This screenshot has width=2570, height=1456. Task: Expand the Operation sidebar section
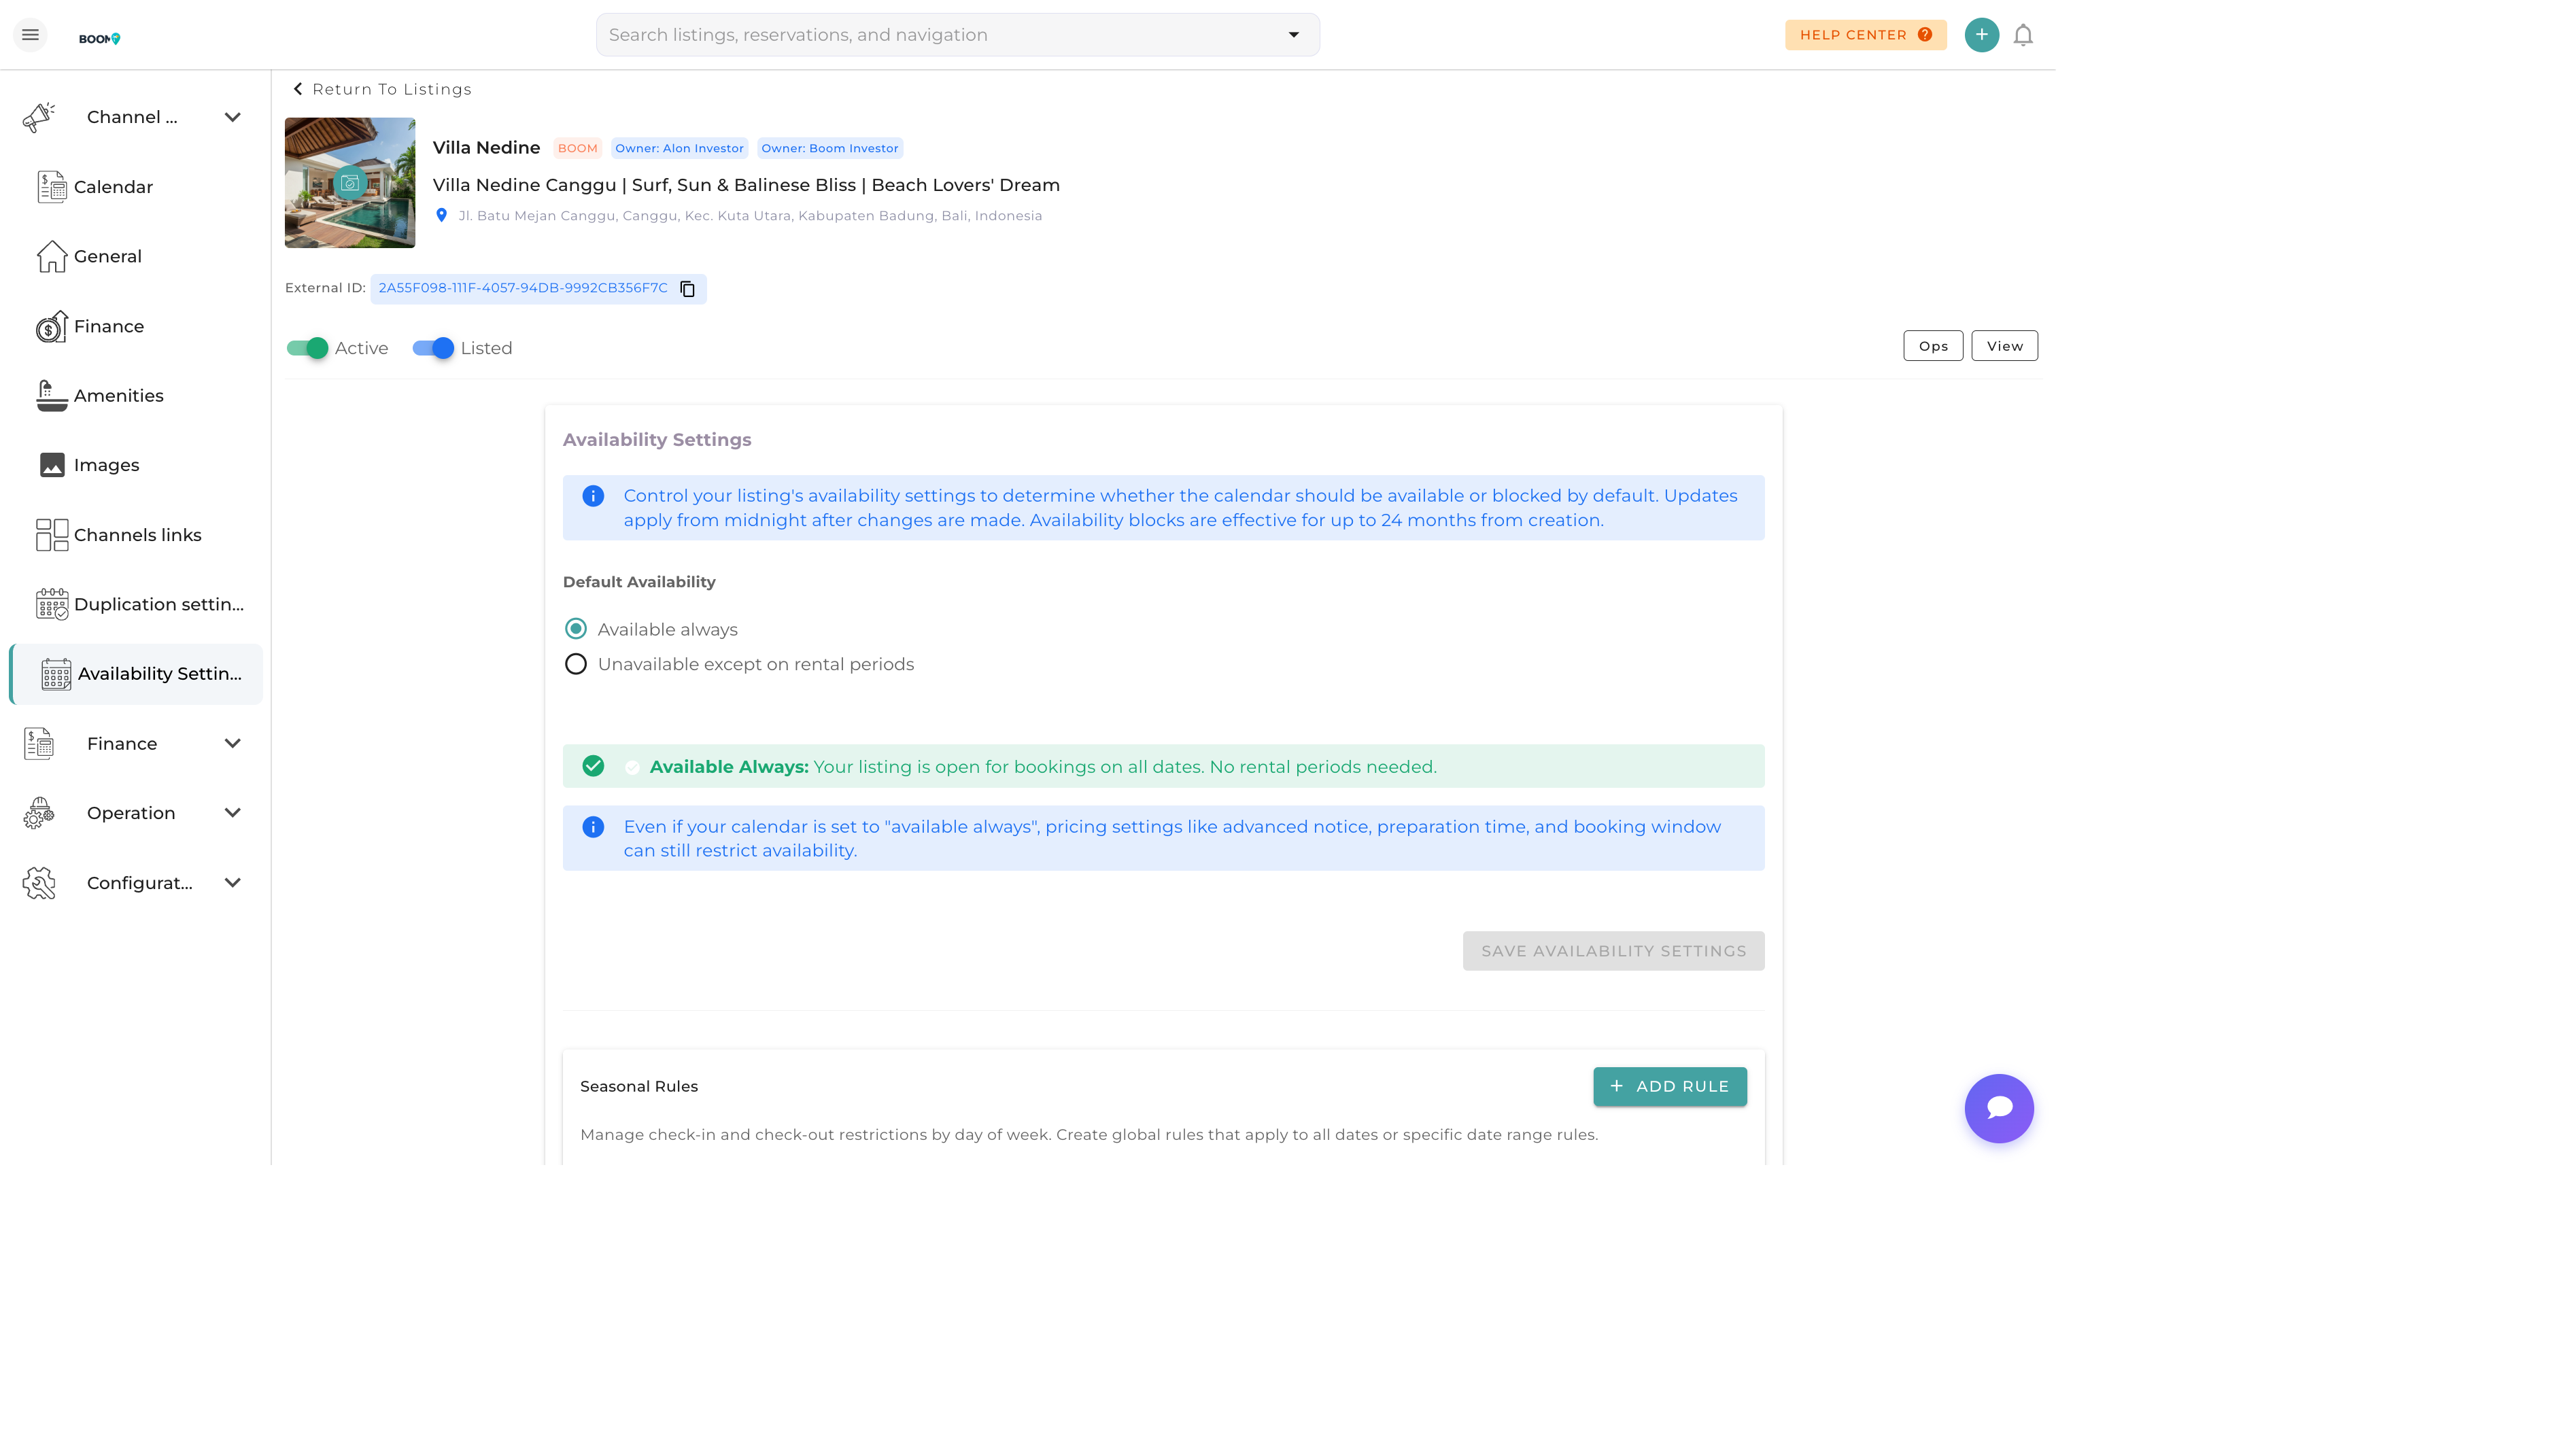(x=232, y=813)
